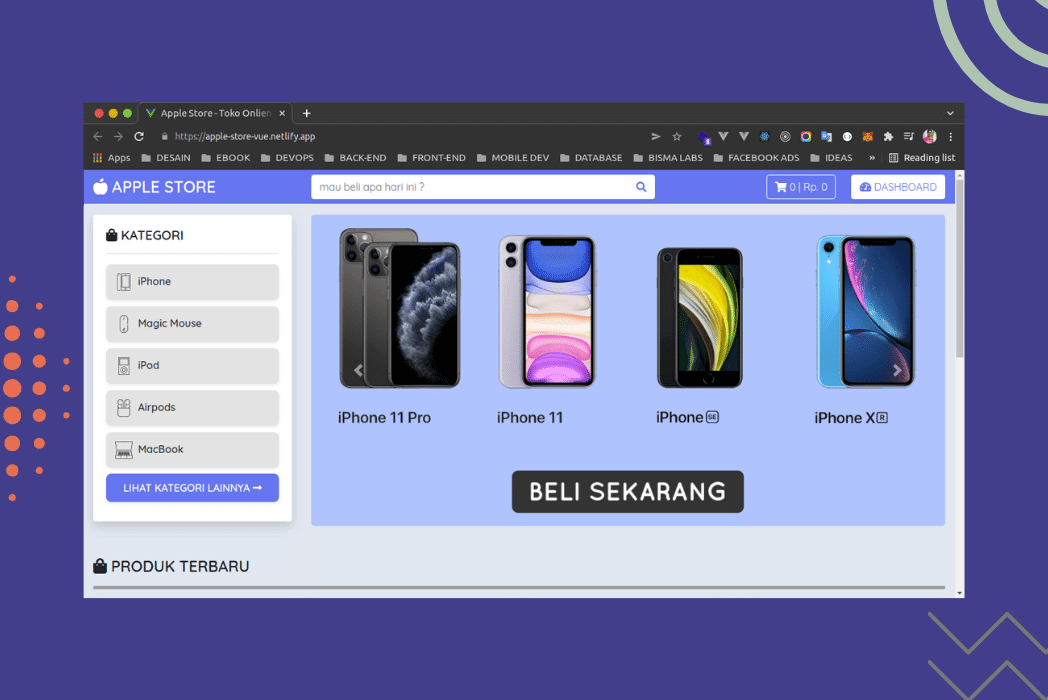The height and width of the screenshot is (700, 1048).
Task: Go to next carousel slide arrow
Action: click(x=897, y=370)
